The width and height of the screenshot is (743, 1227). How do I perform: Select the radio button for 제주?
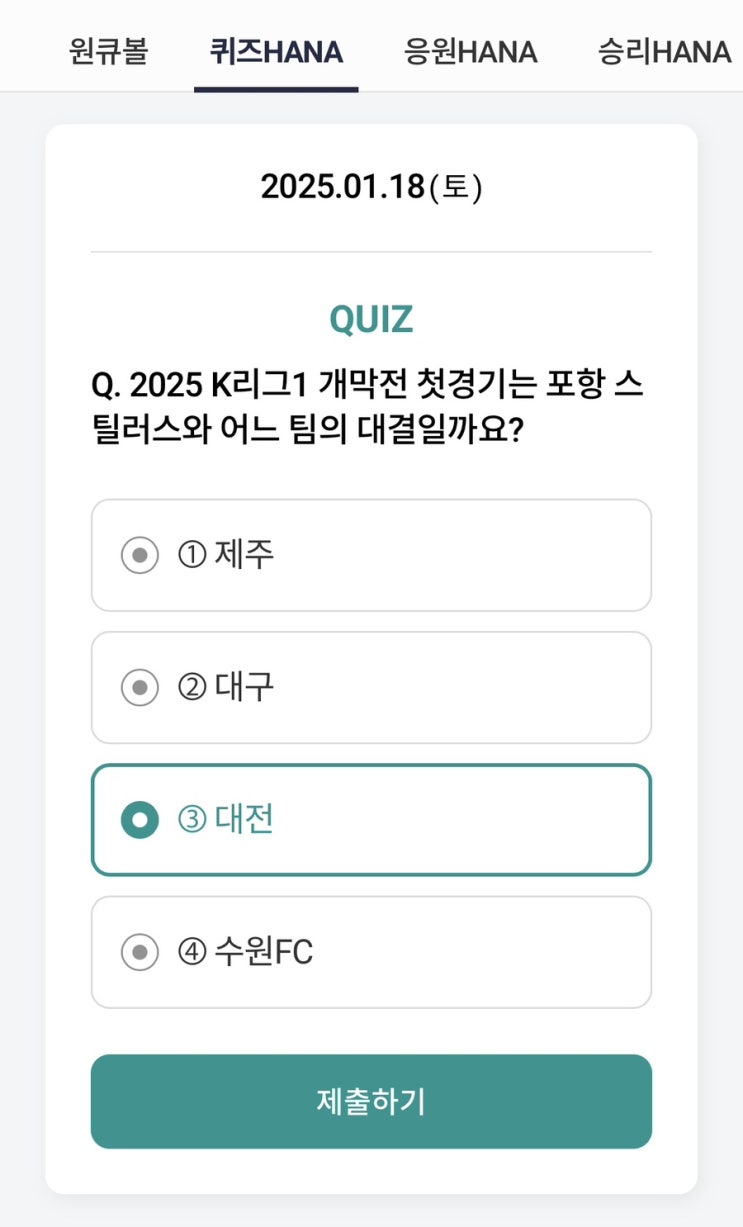pyautogui.click(x=140, y=555)
